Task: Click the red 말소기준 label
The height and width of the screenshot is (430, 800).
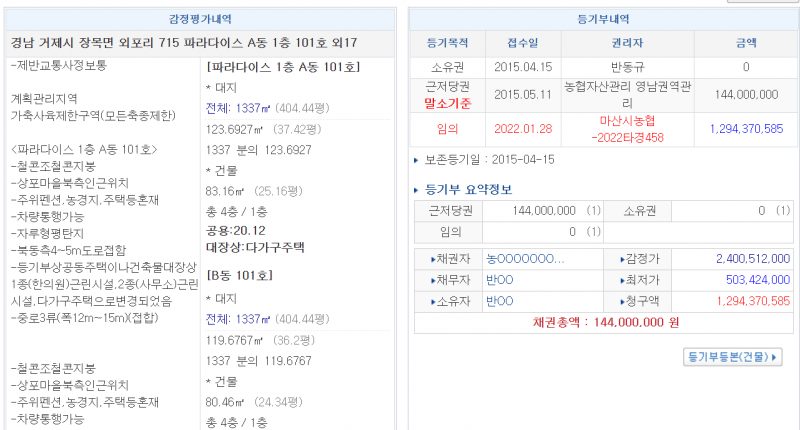Action: tap(449, 103)
